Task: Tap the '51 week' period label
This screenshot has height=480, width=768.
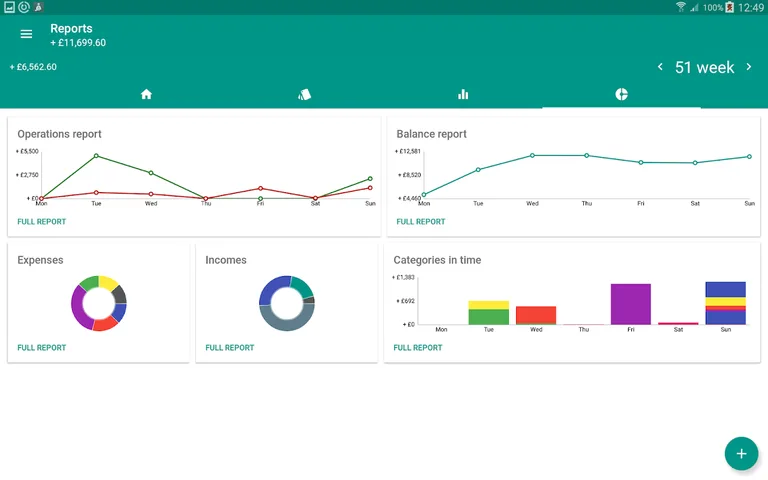Action: click(704, 67)
